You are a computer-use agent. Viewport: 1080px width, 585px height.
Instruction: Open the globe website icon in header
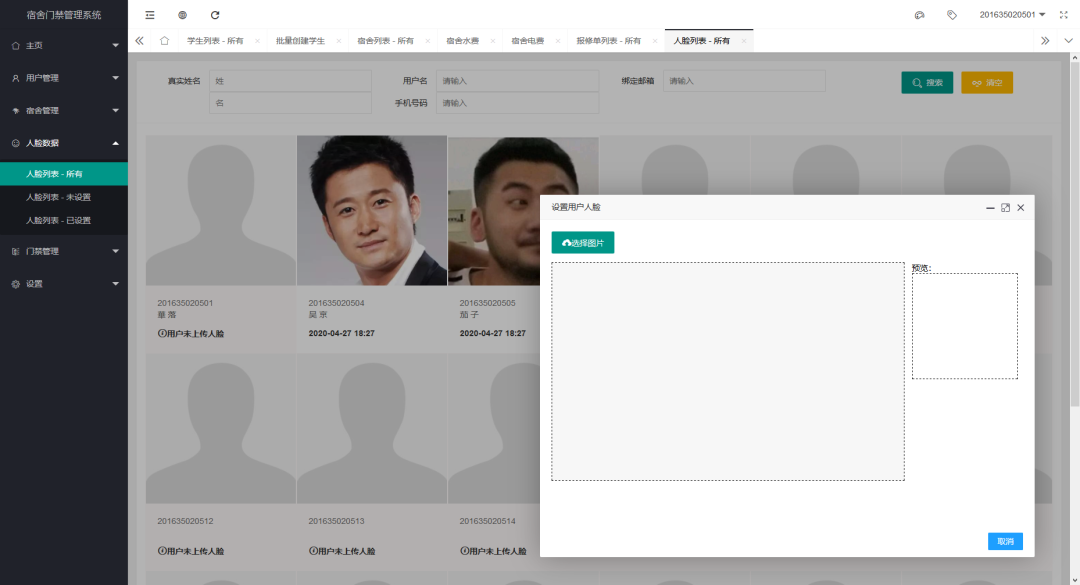point(183,15)
